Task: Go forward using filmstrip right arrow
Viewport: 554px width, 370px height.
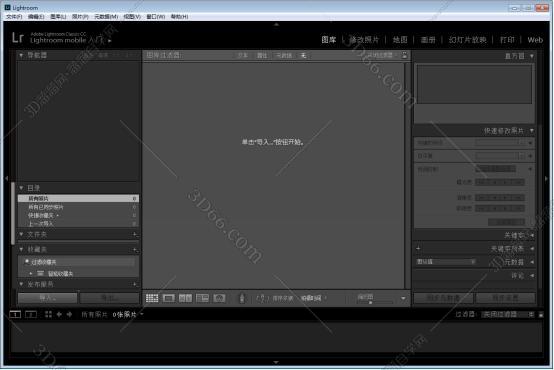Action: 69,314
